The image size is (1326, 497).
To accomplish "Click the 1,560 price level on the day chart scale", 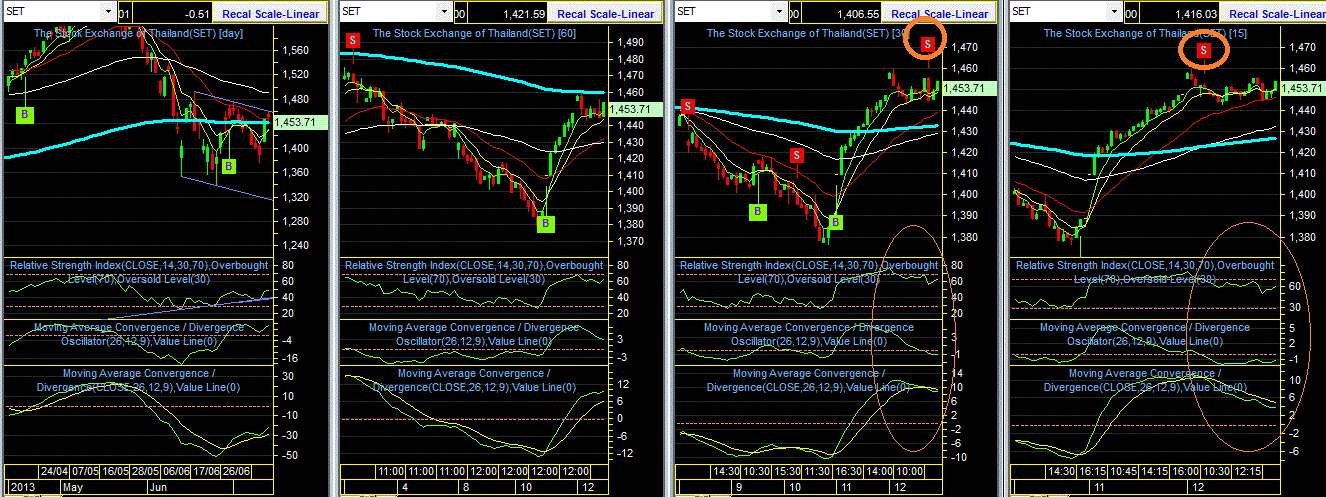I will 295,49.
